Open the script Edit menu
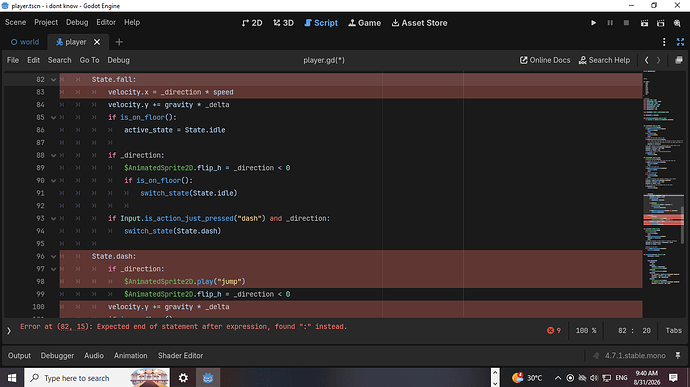The height and width of the screenshot is (387, 690). click(33, 60)
